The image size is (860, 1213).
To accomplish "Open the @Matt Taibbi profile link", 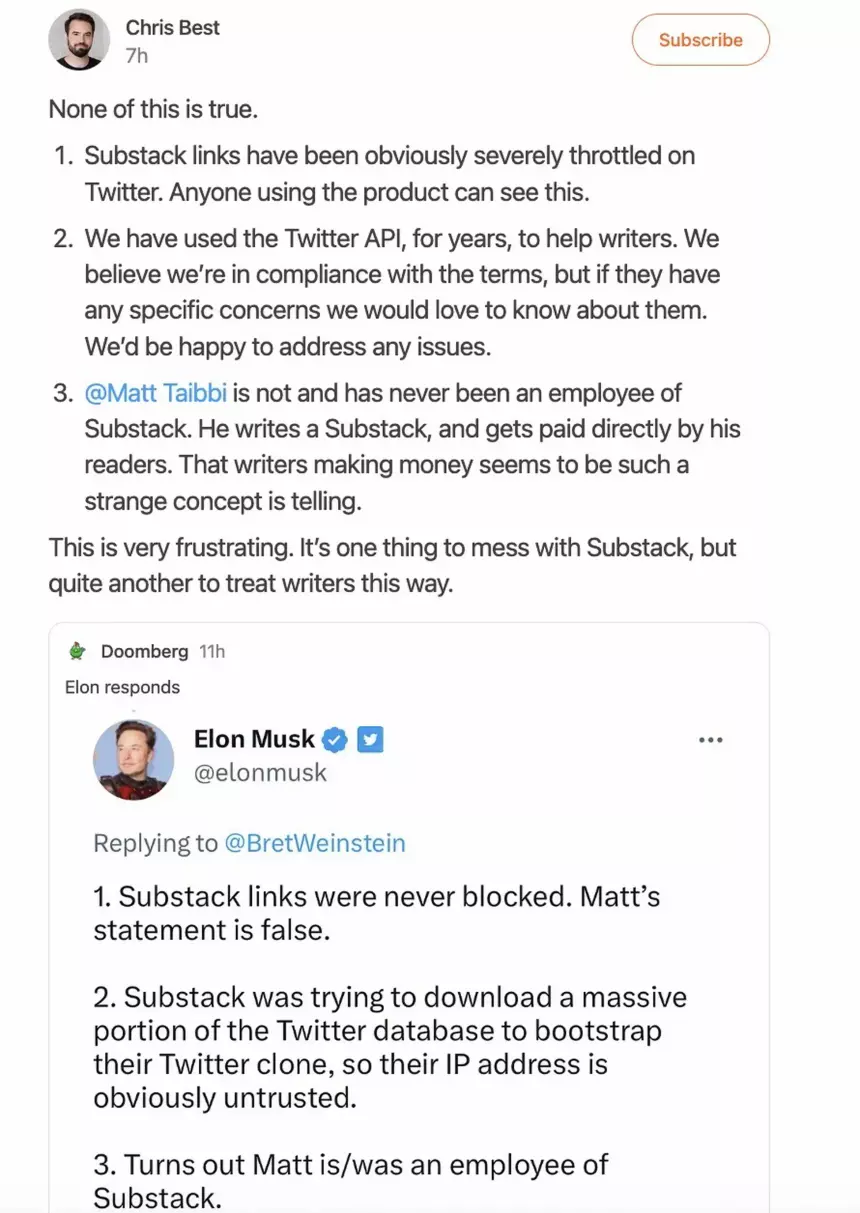I will pos(155,393).
